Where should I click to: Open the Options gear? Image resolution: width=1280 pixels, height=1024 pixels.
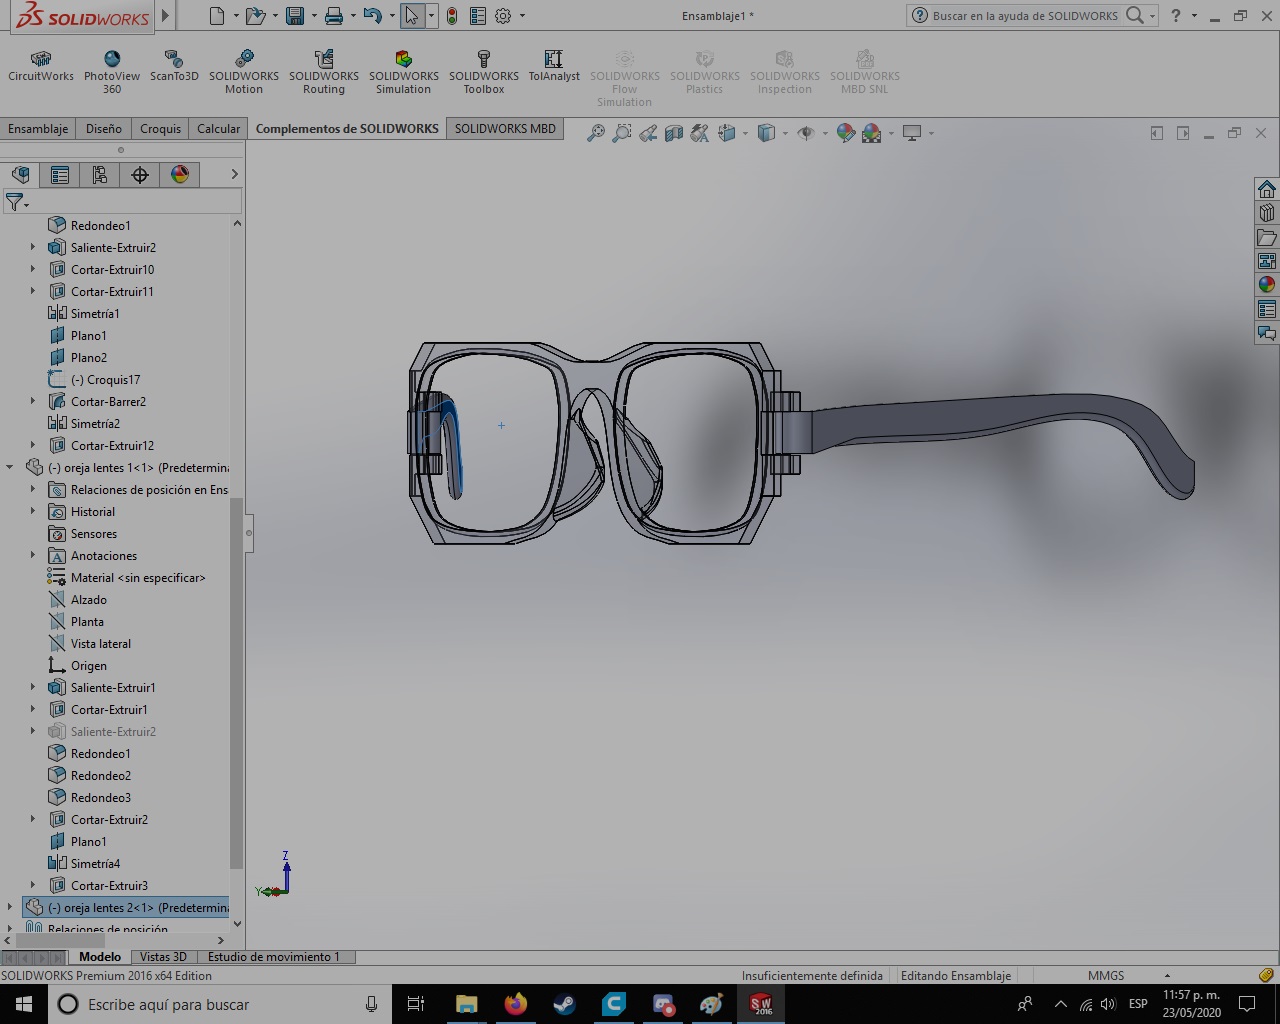click(503, 16)
